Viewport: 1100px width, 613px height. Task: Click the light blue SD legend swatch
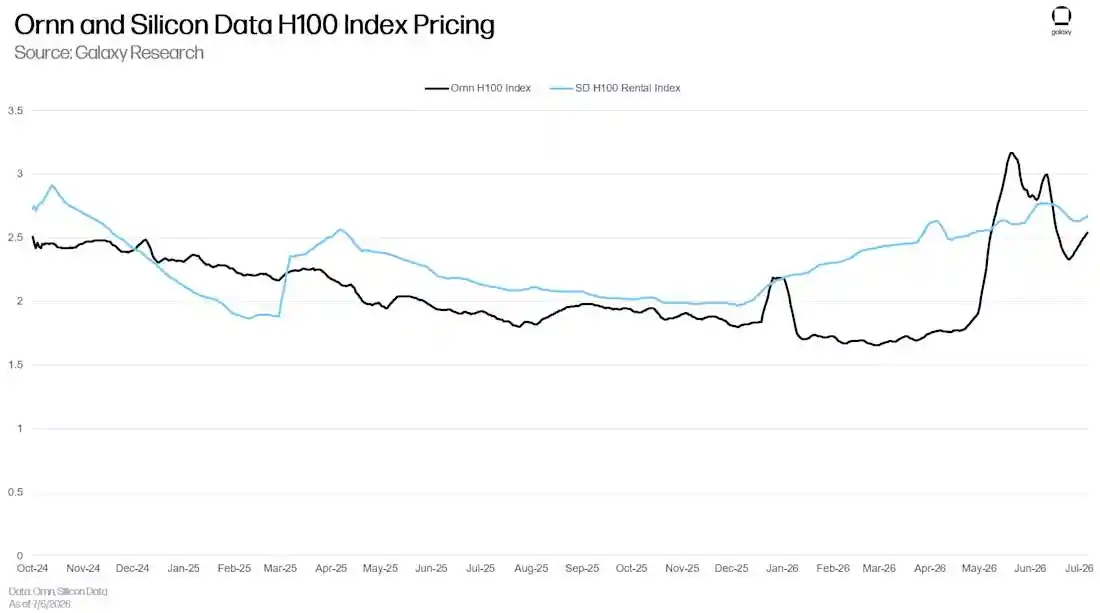click(x=561, y=88)
